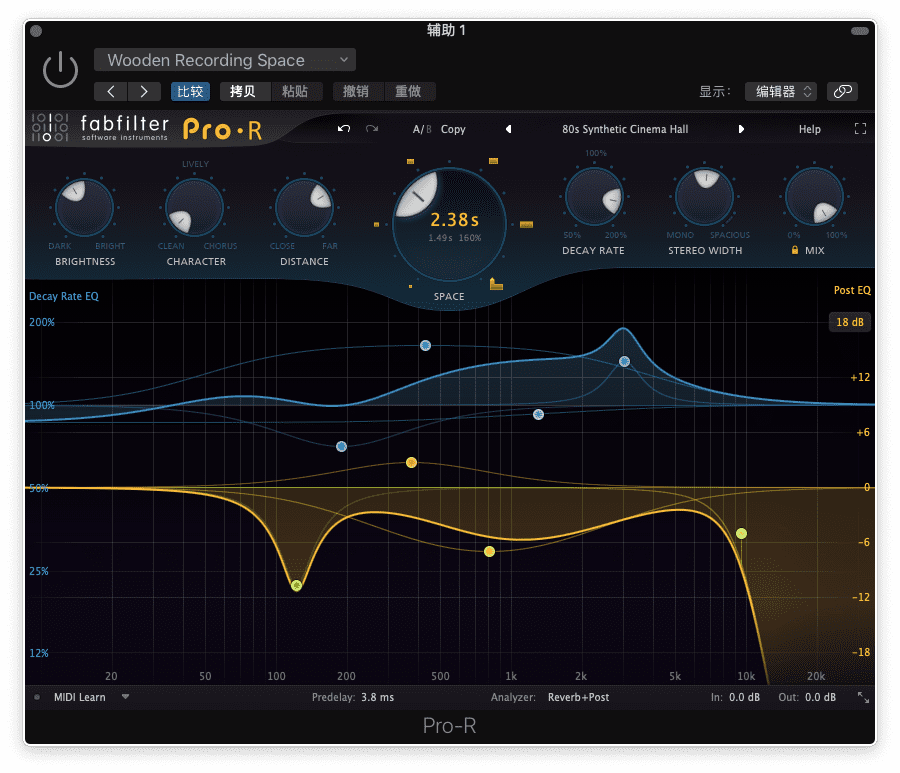Click the Character knob

coord(194,207)
